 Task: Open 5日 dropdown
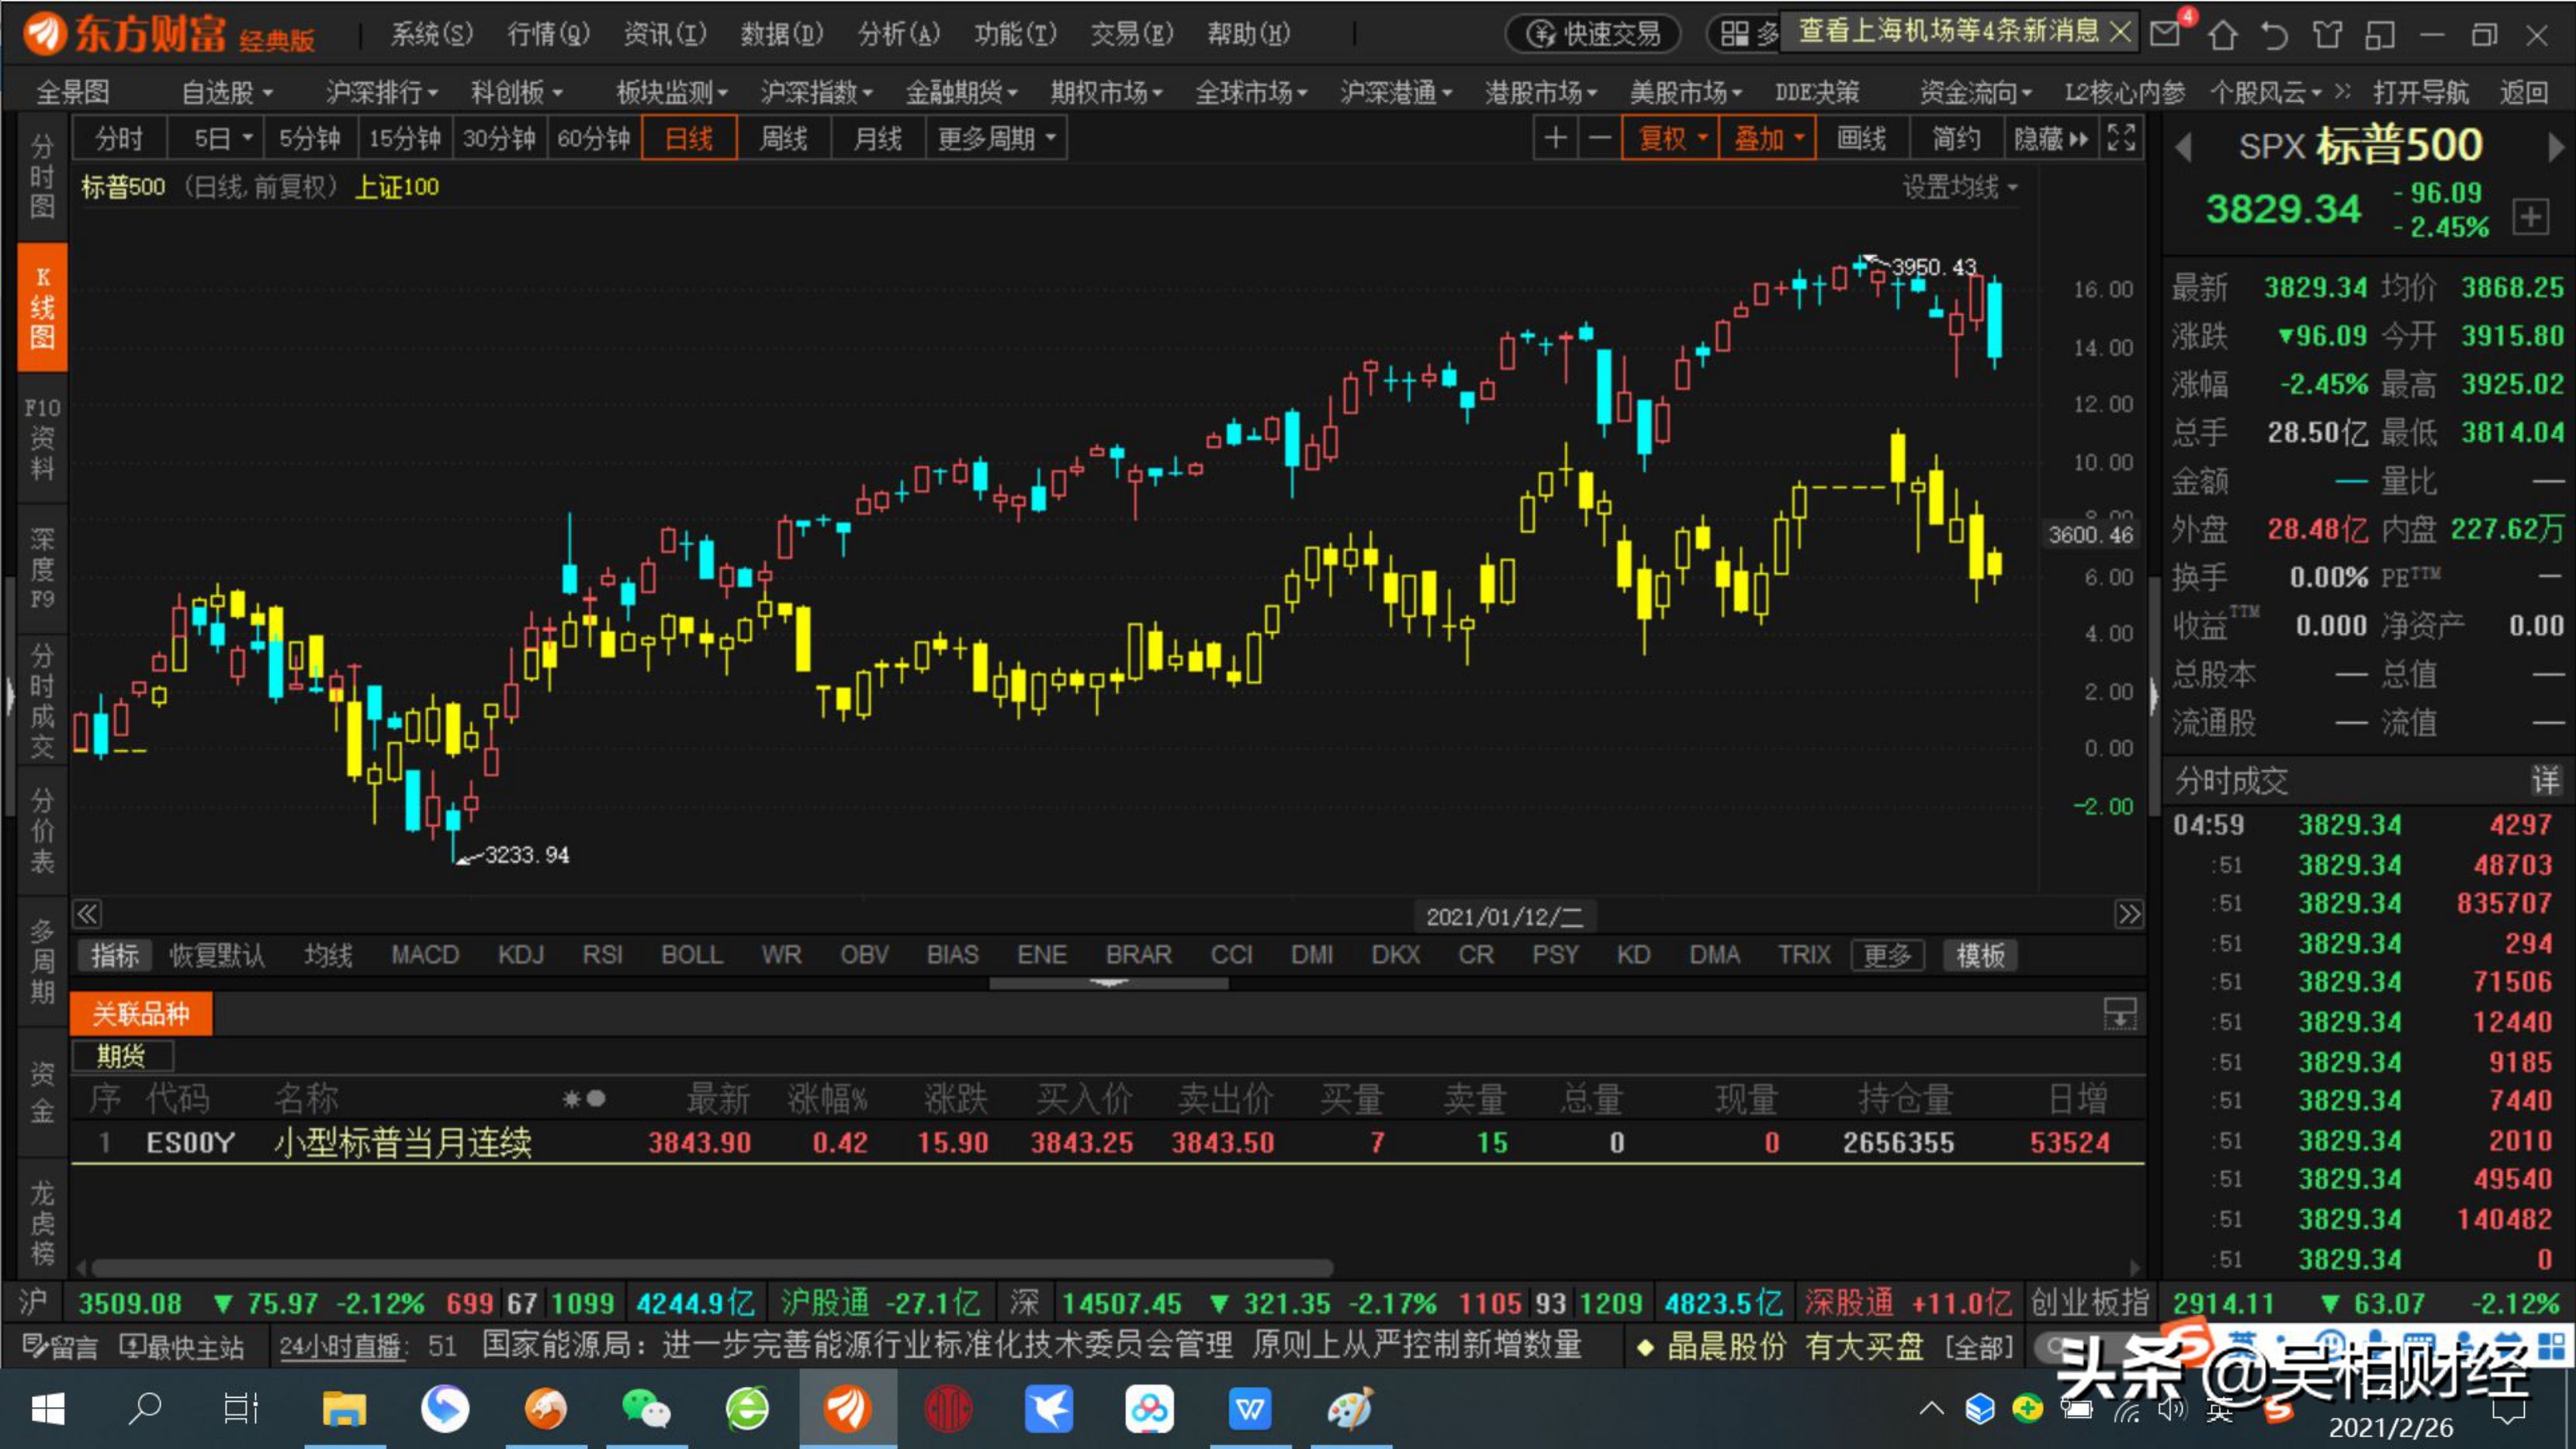(216, 138)
